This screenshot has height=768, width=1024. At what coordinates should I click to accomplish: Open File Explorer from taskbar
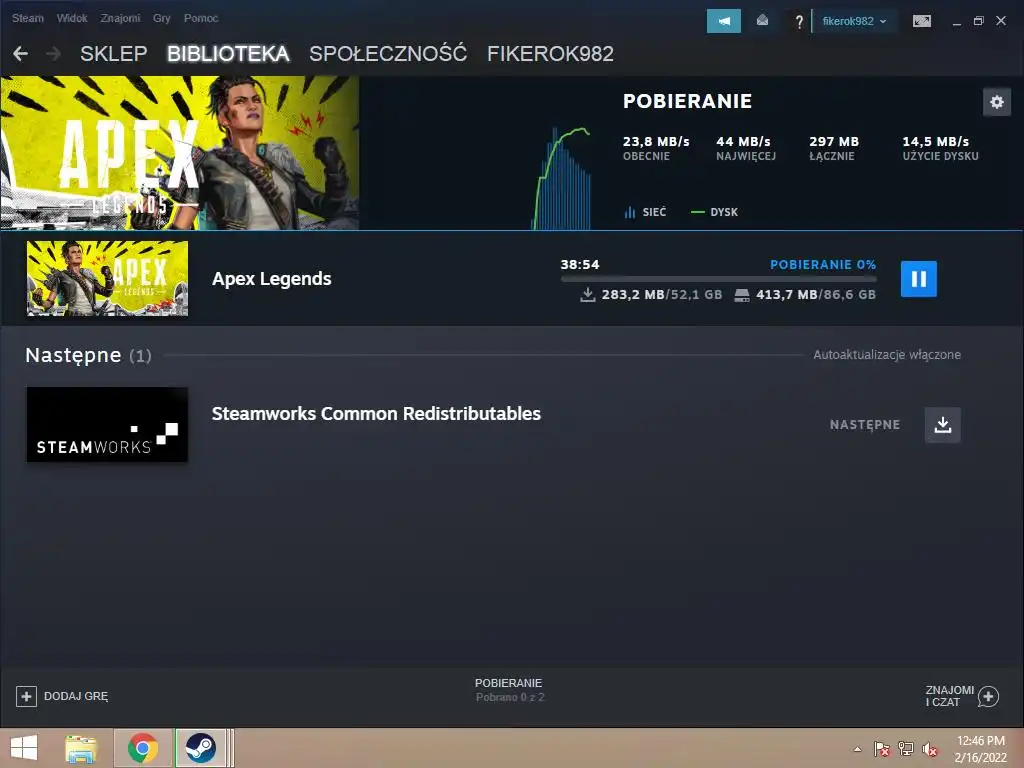81,748
